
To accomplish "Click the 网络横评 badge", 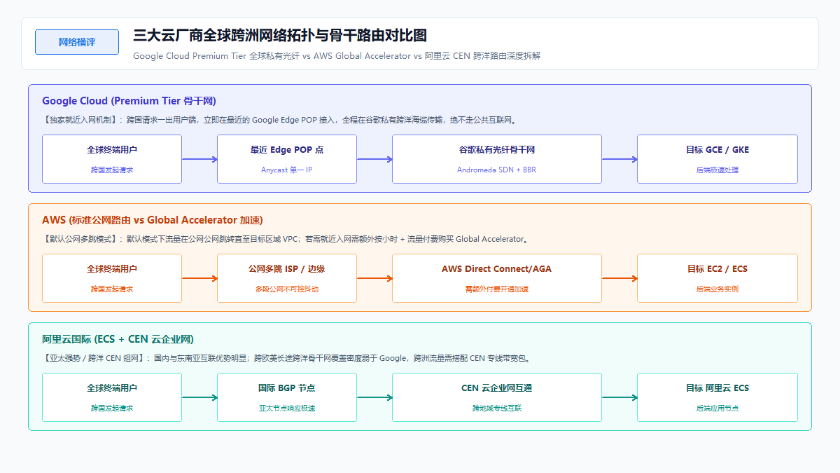I will pyautogui.click(x=77, y=42).
